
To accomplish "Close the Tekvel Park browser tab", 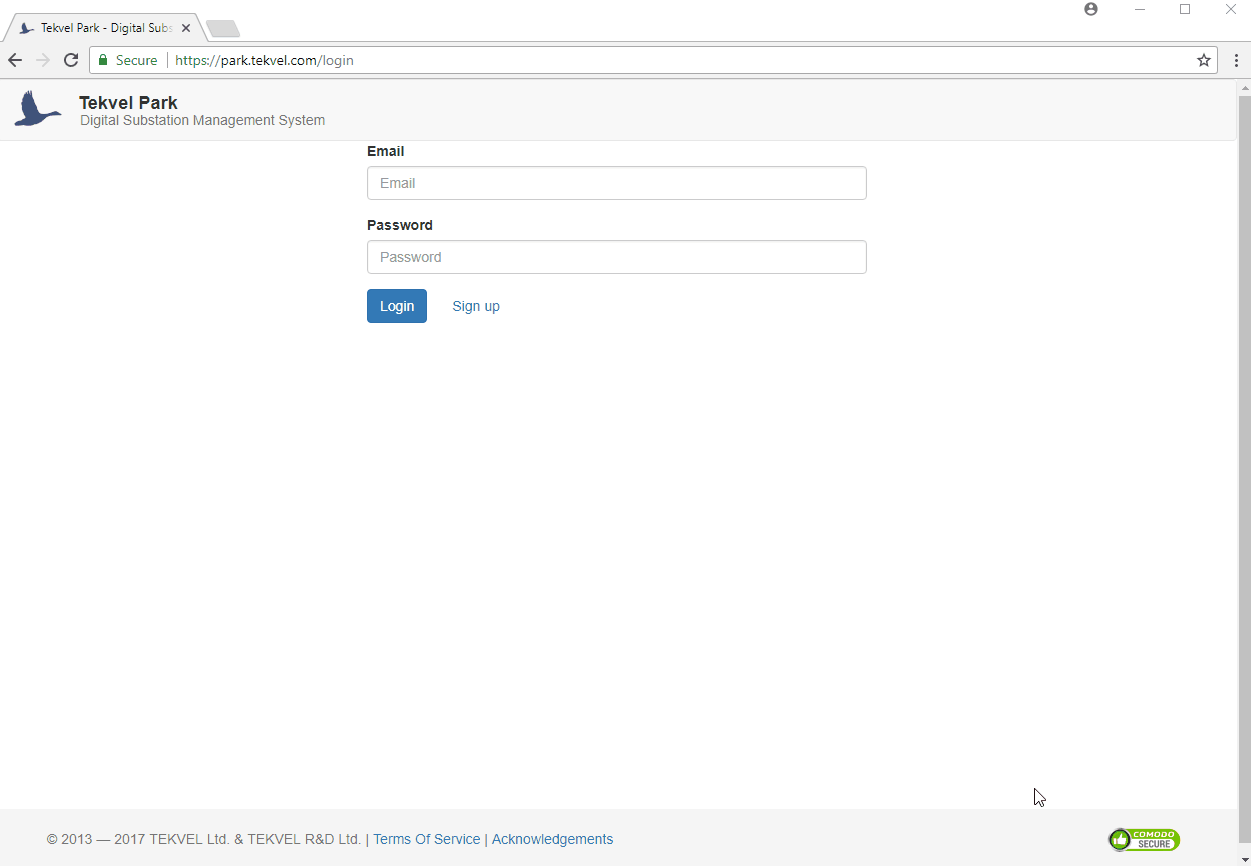I will pyautogui.click(x=186, y=28).
